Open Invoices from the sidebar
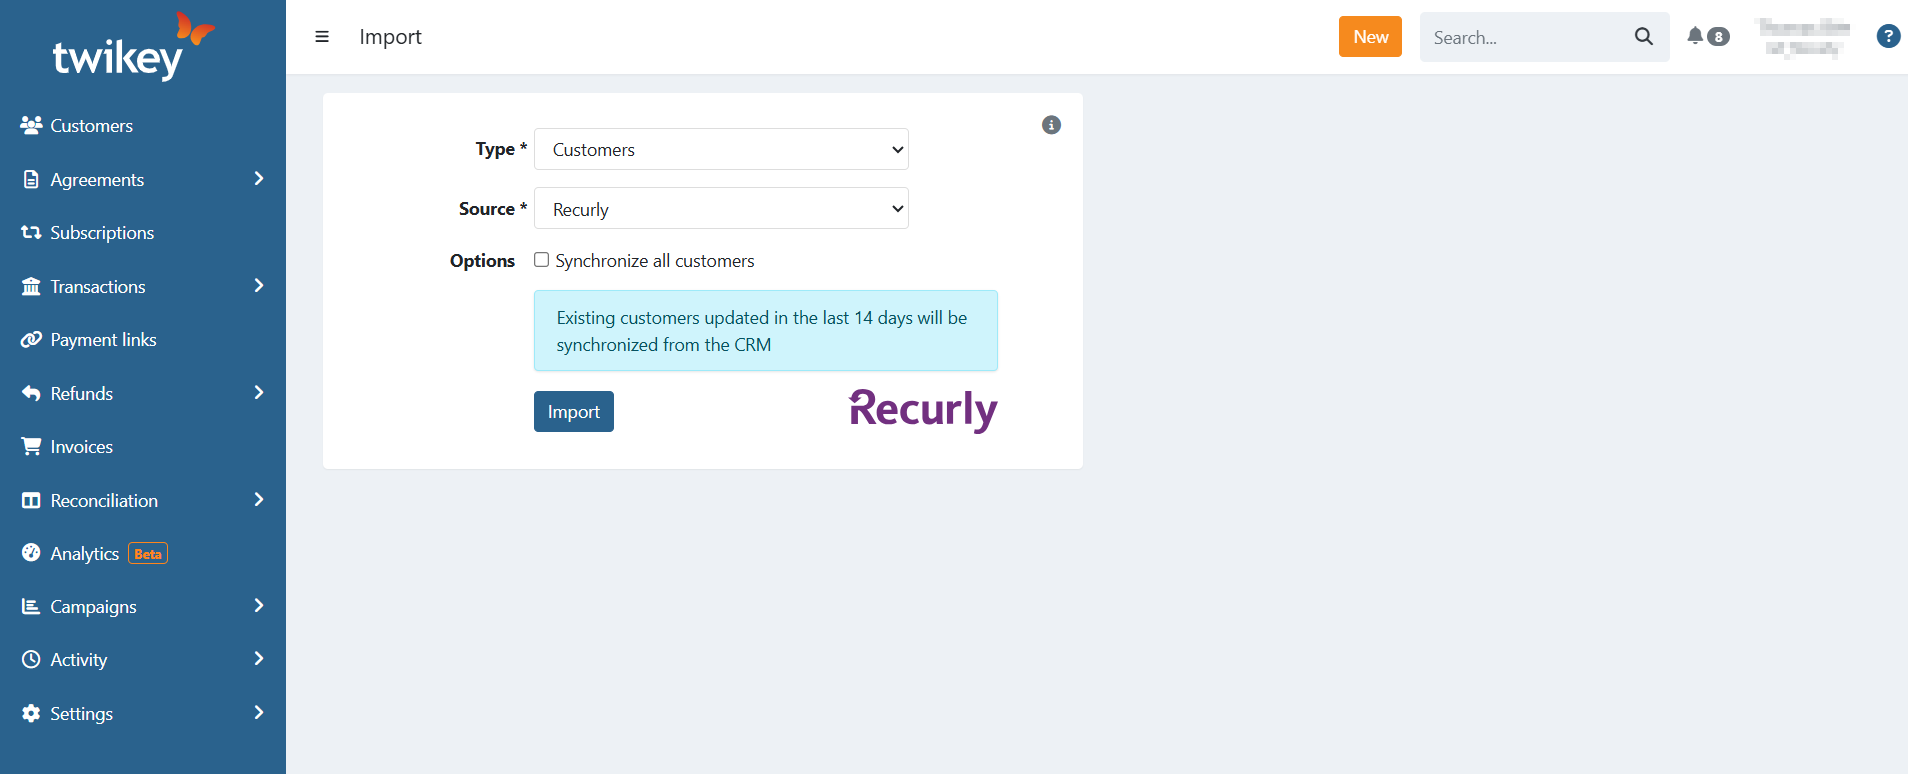 81,447
